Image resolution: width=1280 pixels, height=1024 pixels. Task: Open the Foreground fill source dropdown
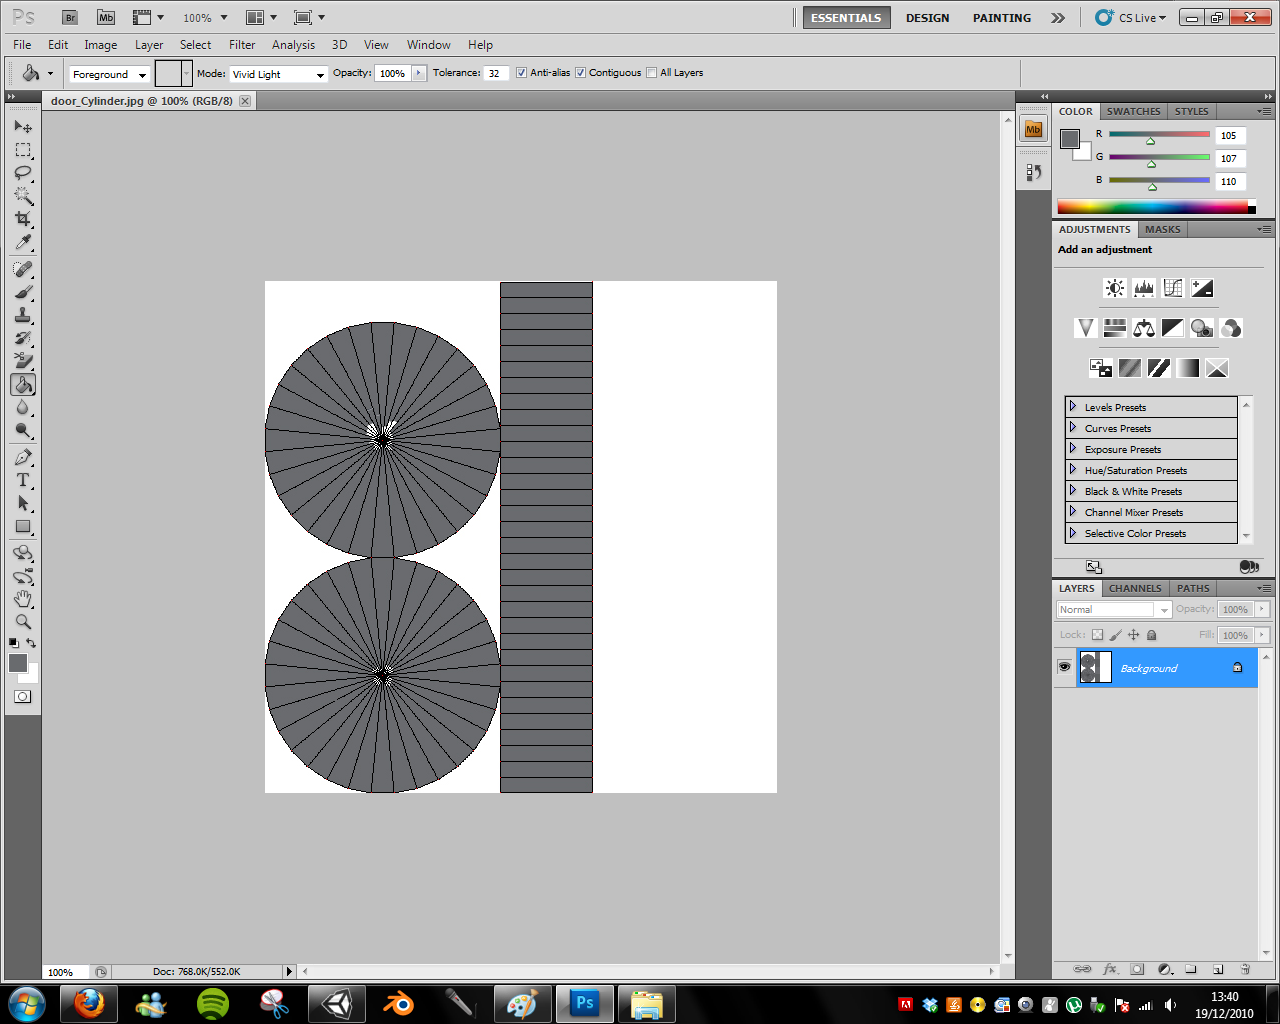coord(109,74)
